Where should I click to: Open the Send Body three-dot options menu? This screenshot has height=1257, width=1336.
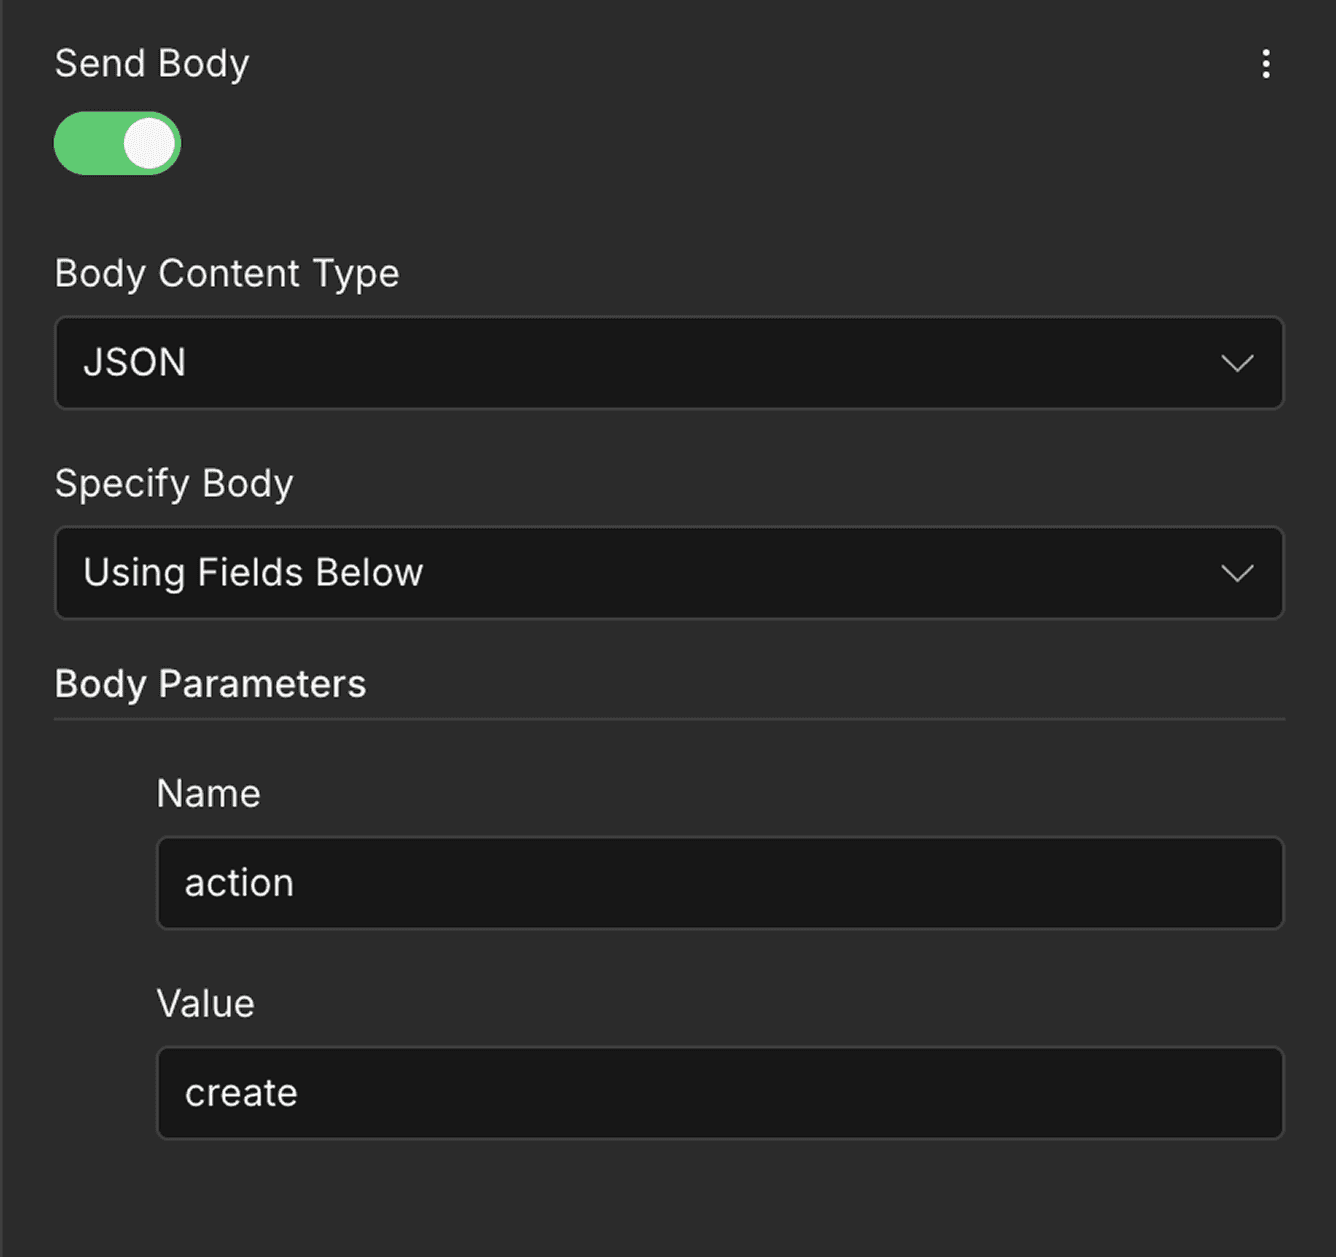click(x=1266, y=64)
